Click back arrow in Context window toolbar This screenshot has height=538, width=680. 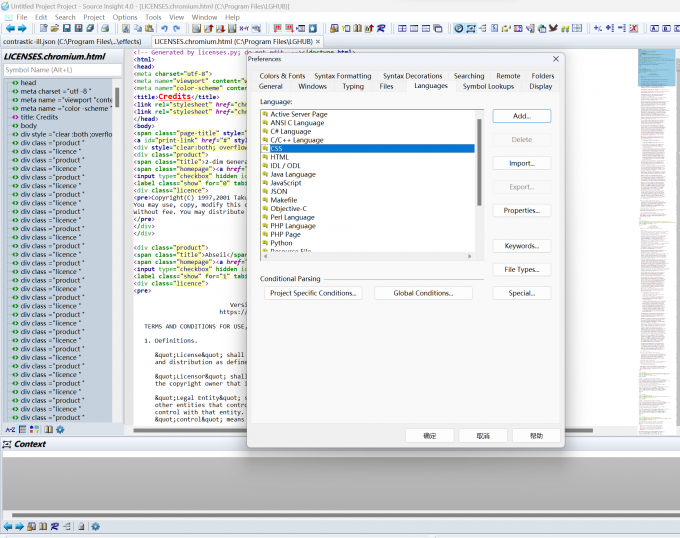(x=8, y=526)
